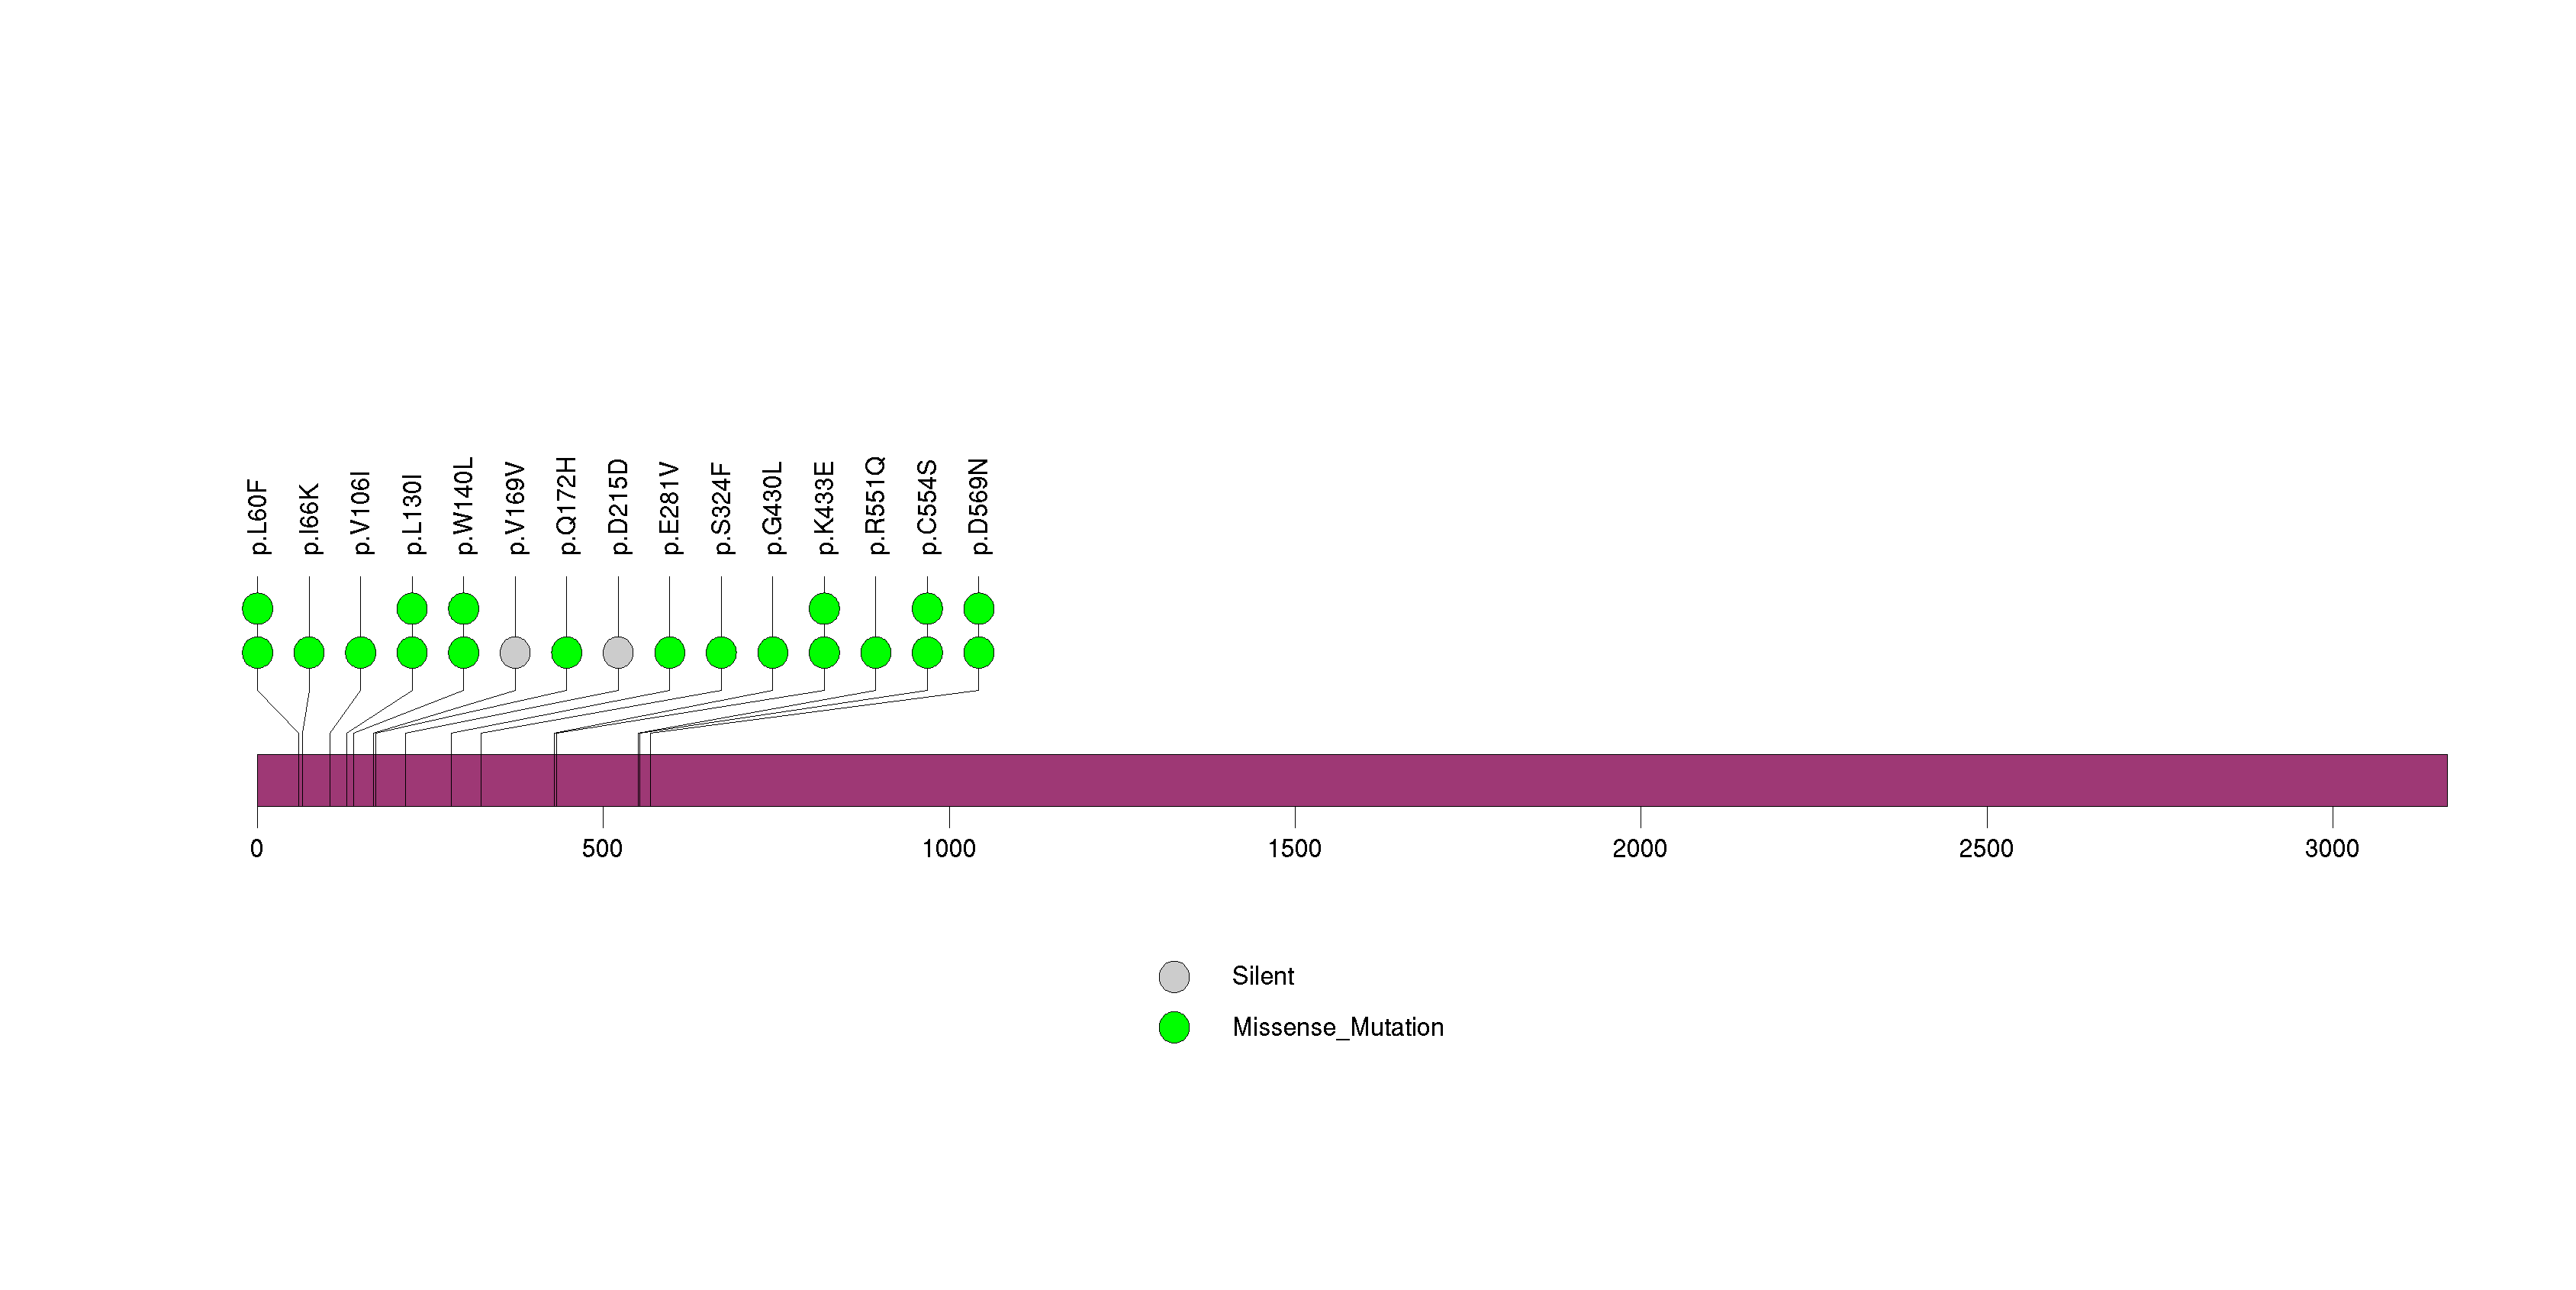Click the p.W140L mutation label
2576x1290 pixels.
(464, 506)
